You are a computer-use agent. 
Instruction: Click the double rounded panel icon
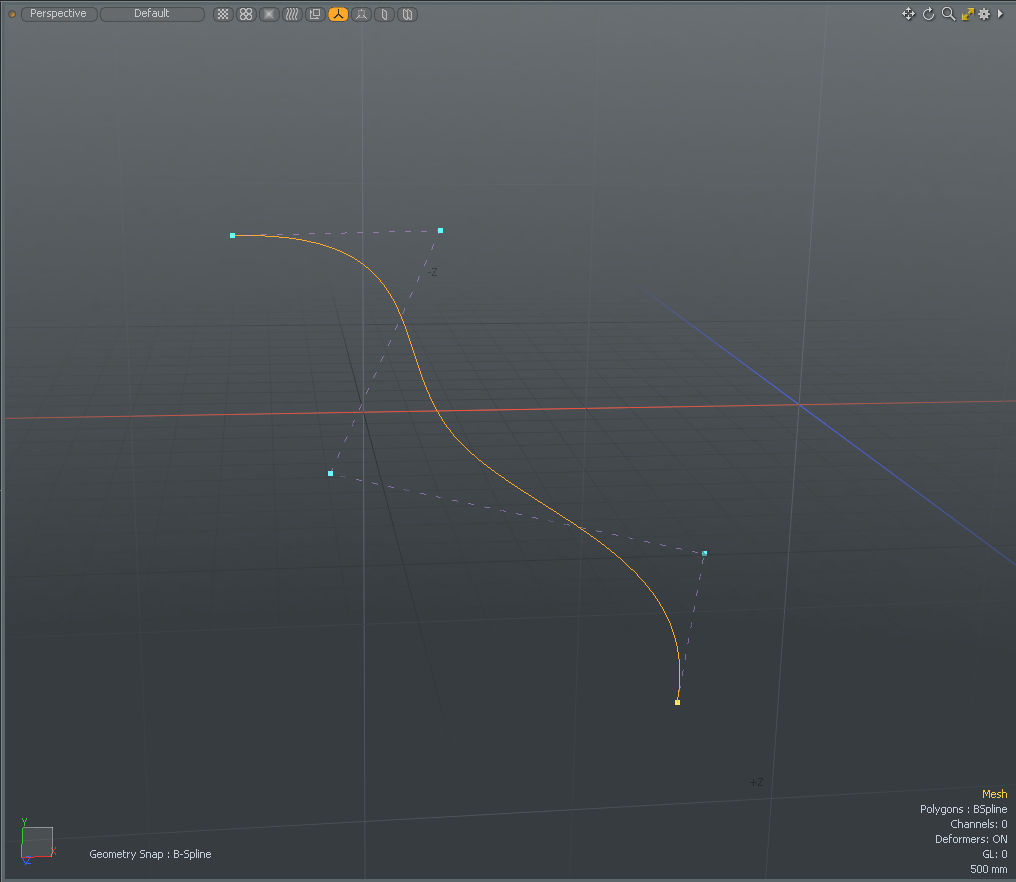(407, 15)
